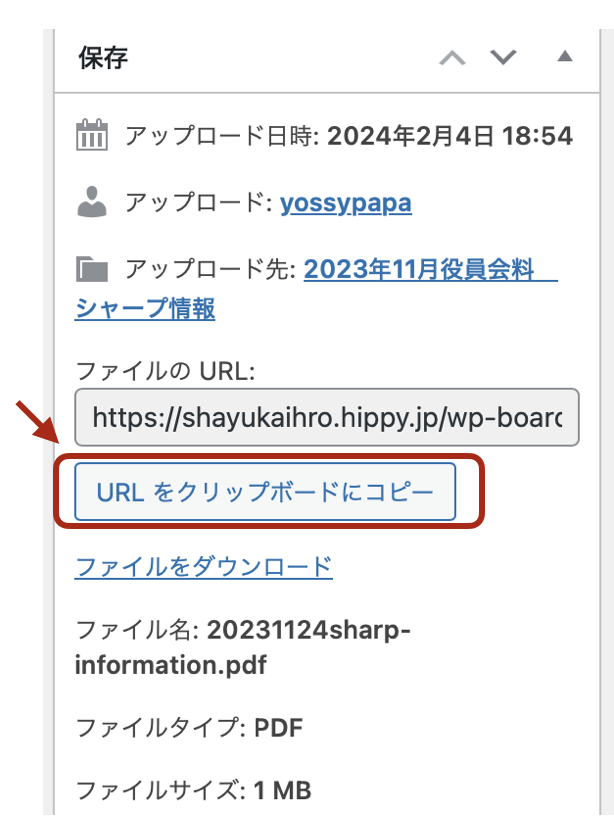Open the yossypapa uploader profile link
Viewport: 614px width, 836px height.
pos(345,203)
